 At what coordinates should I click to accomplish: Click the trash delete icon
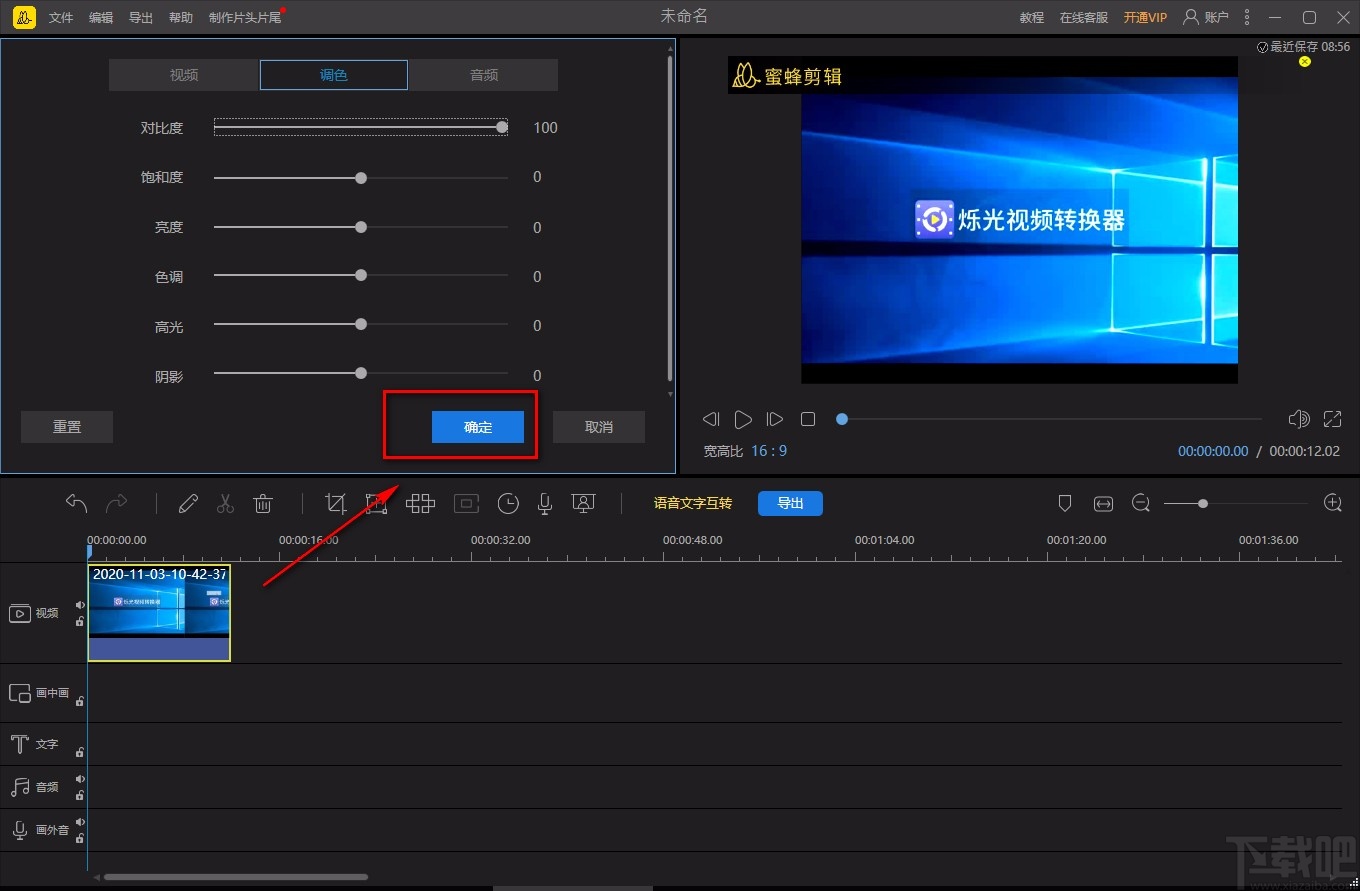point(263,503)
